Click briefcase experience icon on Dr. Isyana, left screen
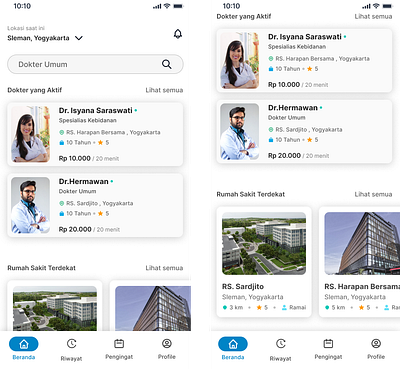The height and width of the screenshot is (369, 400). pyautogui.click(x=61, y=142)
